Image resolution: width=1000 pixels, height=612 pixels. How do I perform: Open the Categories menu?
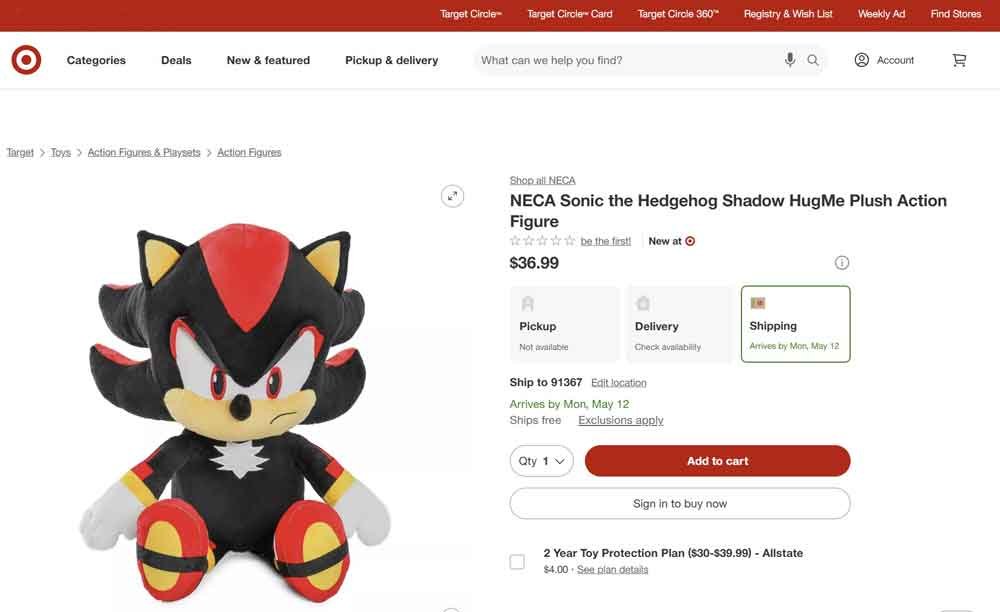(x=96, y=60)
